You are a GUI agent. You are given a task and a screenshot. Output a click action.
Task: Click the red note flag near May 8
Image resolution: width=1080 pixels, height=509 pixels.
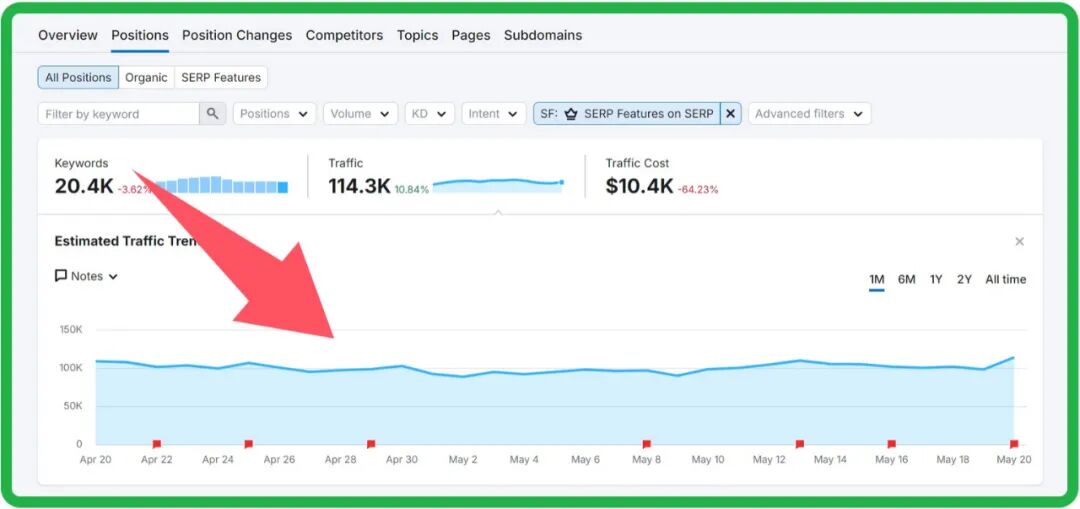(646, 443)
